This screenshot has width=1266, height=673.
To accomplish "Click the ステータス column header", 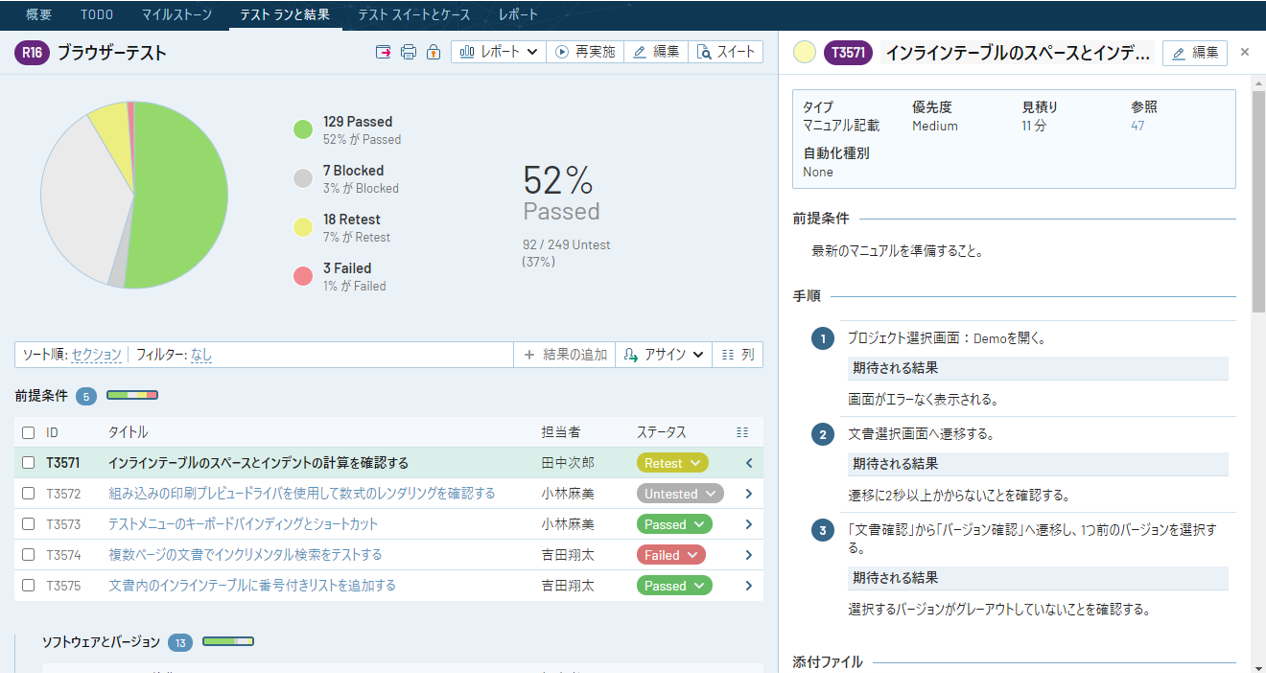I will click(662, 433).
